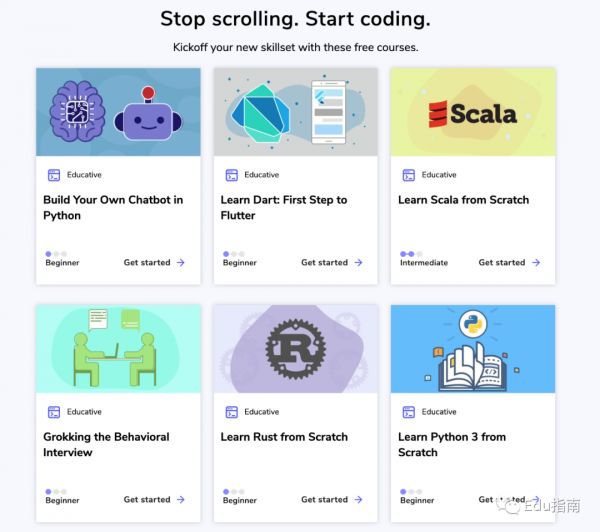Select the Rust gear logo thumbnail

click(295, 349)
